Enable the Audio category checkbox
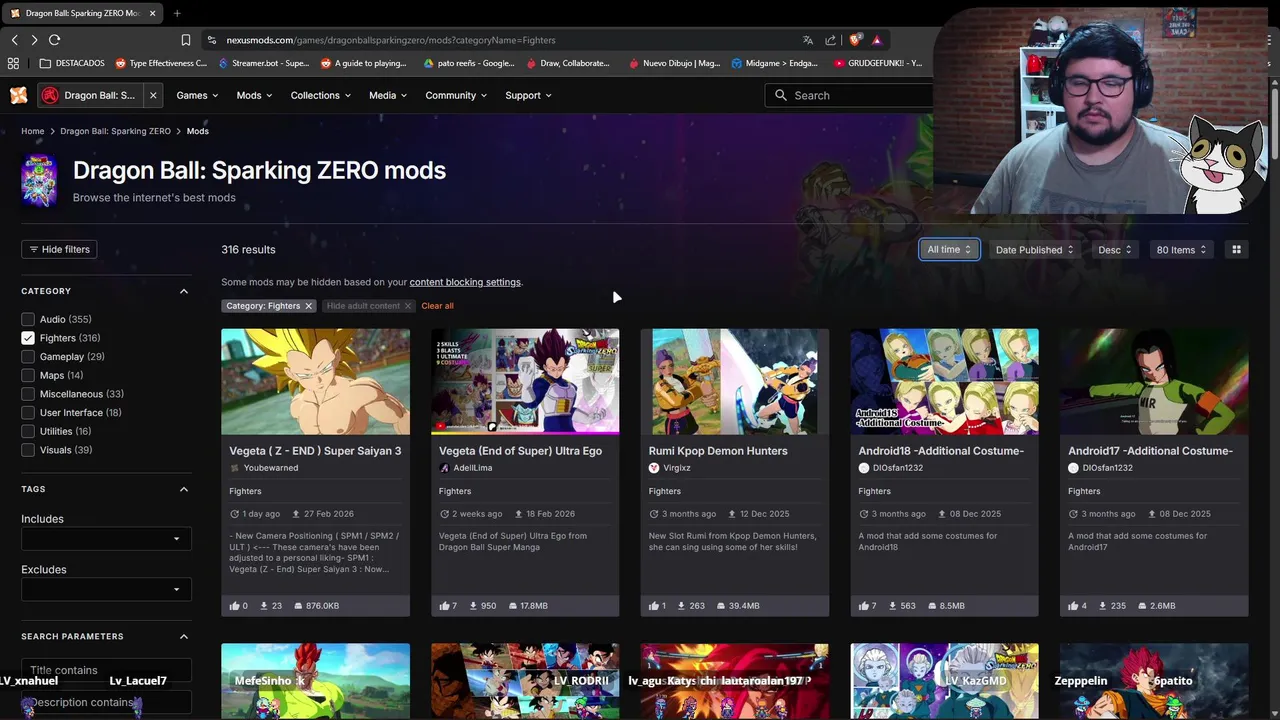1280x720 pixels. tap(28, 319)
